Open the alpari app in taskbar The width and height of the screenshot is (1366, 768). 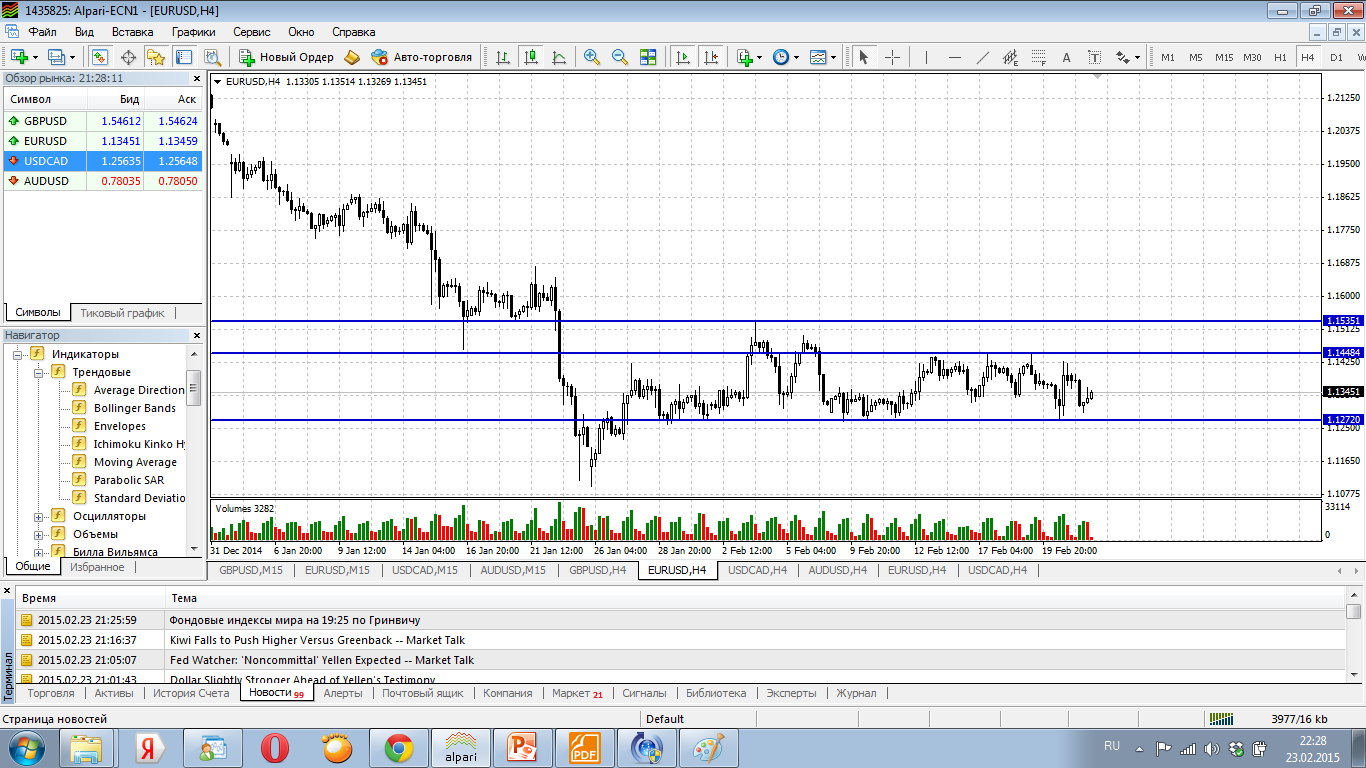[x=460, y=748]
